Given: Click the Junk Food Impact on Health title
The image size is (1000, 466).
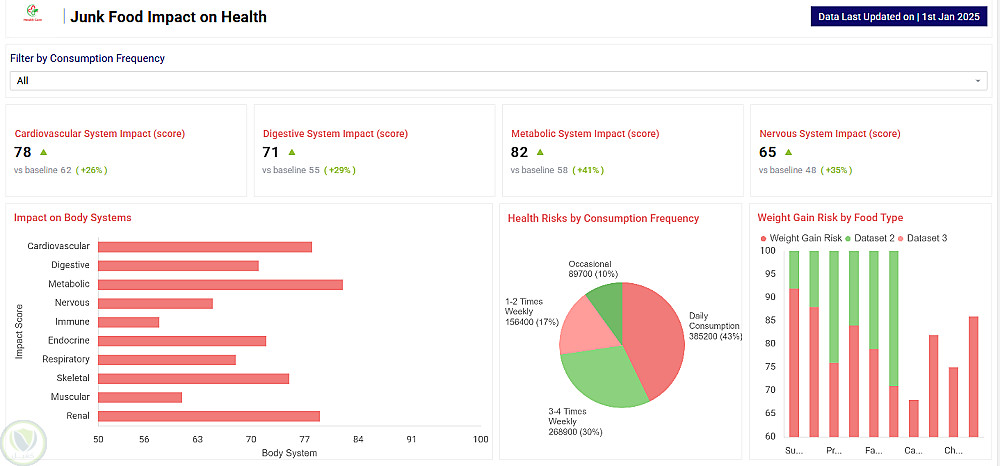Looking at the screenshot, I should click(x=168, y=17).
